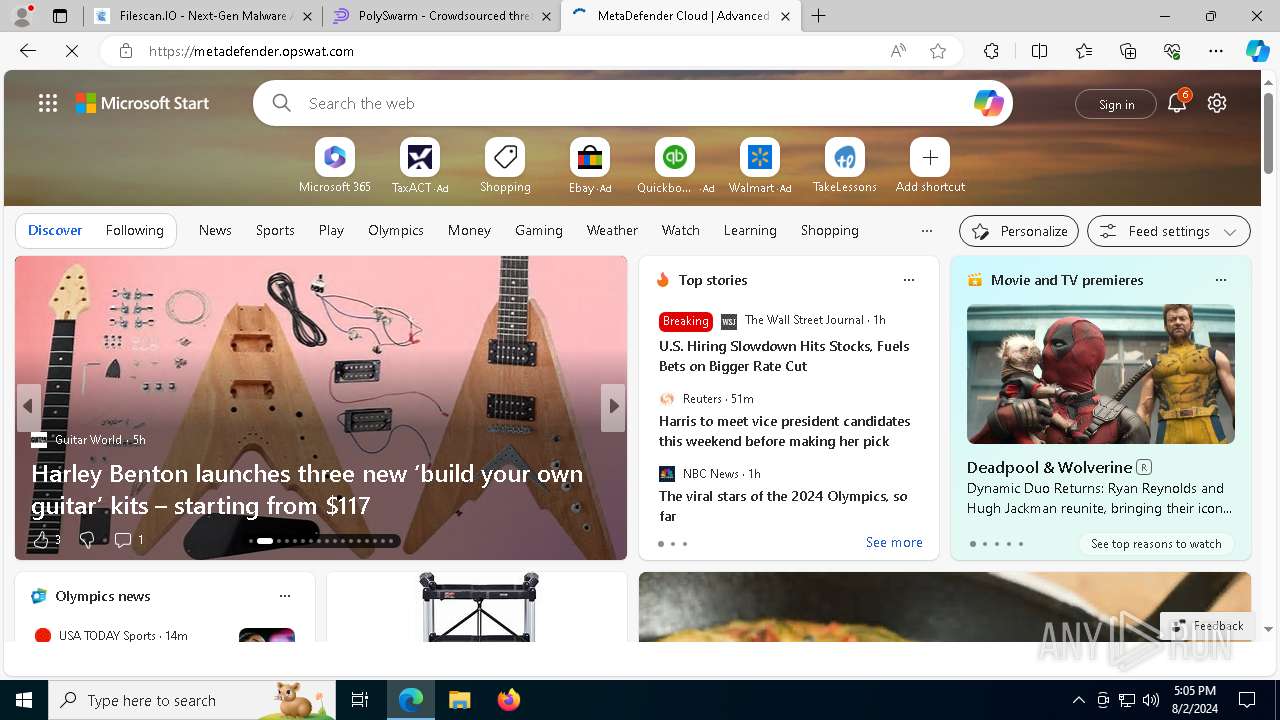Open Movie and TV premieres options menu
This screenshot has height=720, width=1280.
(1221, 280)
